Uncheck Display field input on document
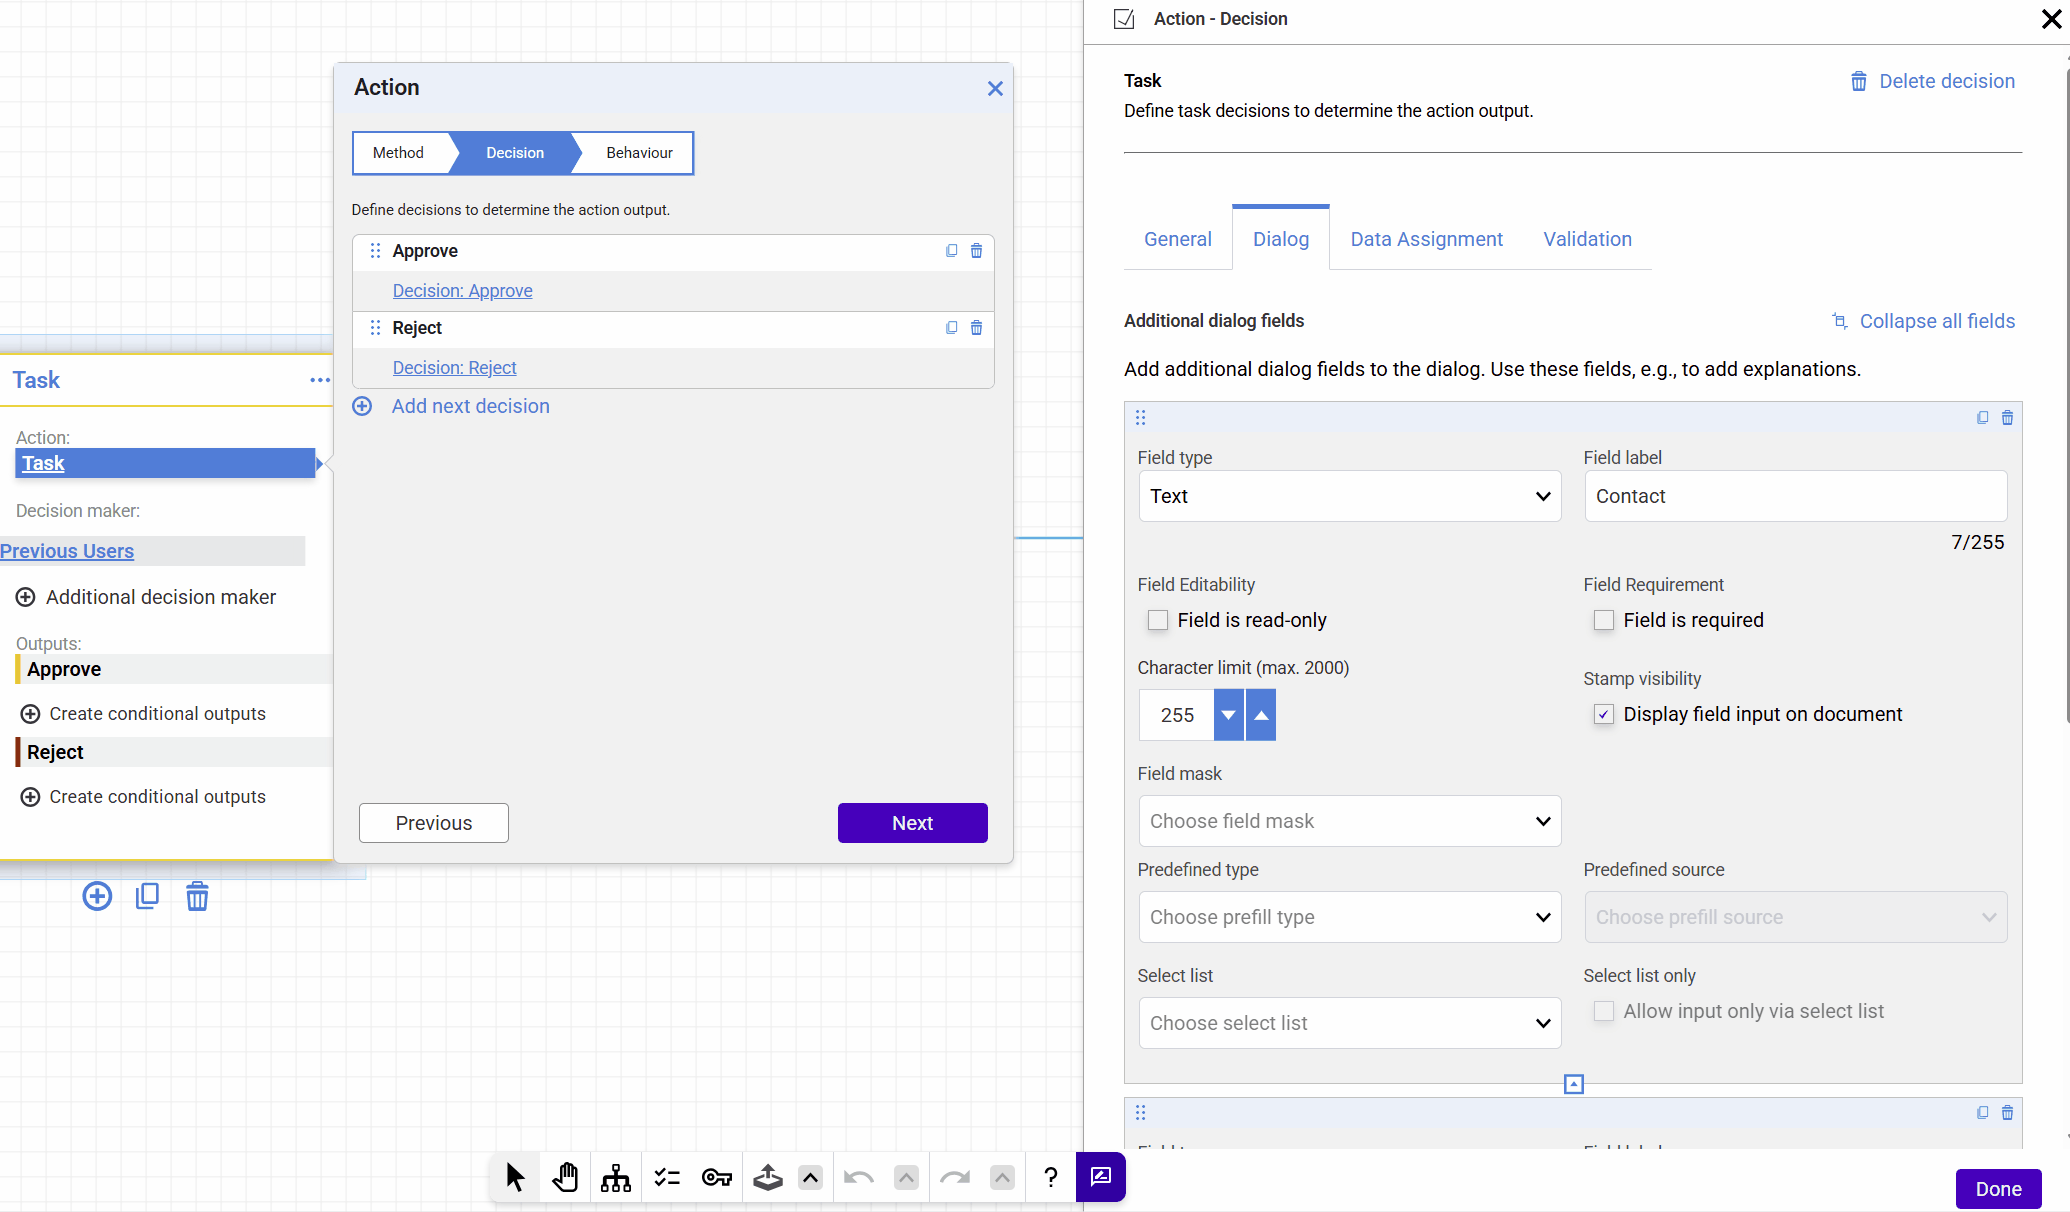Image resolution: width=2070 pixels, height=1212 pixels. click(x=1604, y=714)
